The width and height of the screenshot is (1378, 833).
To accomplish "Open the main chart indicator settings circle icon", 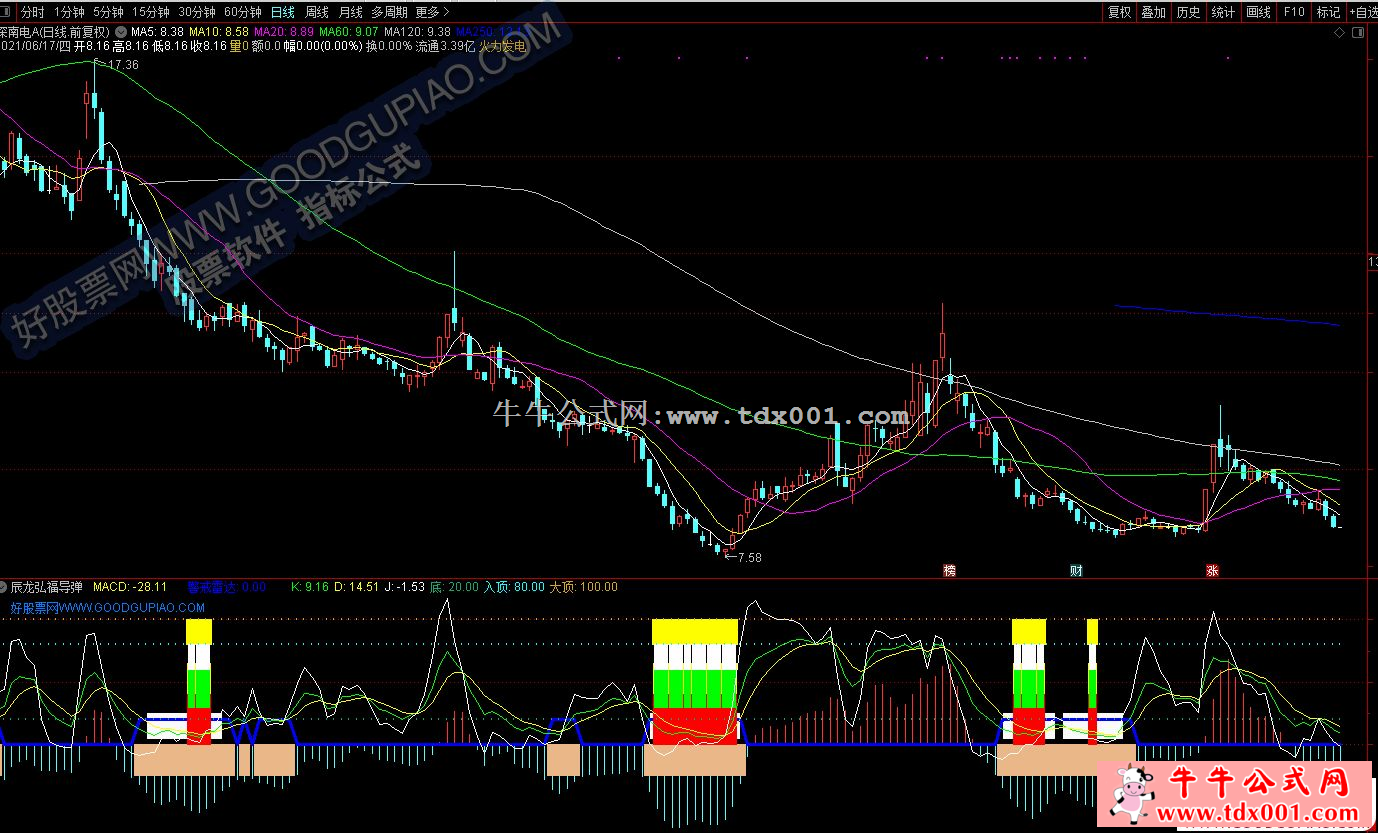I will 121,31.
